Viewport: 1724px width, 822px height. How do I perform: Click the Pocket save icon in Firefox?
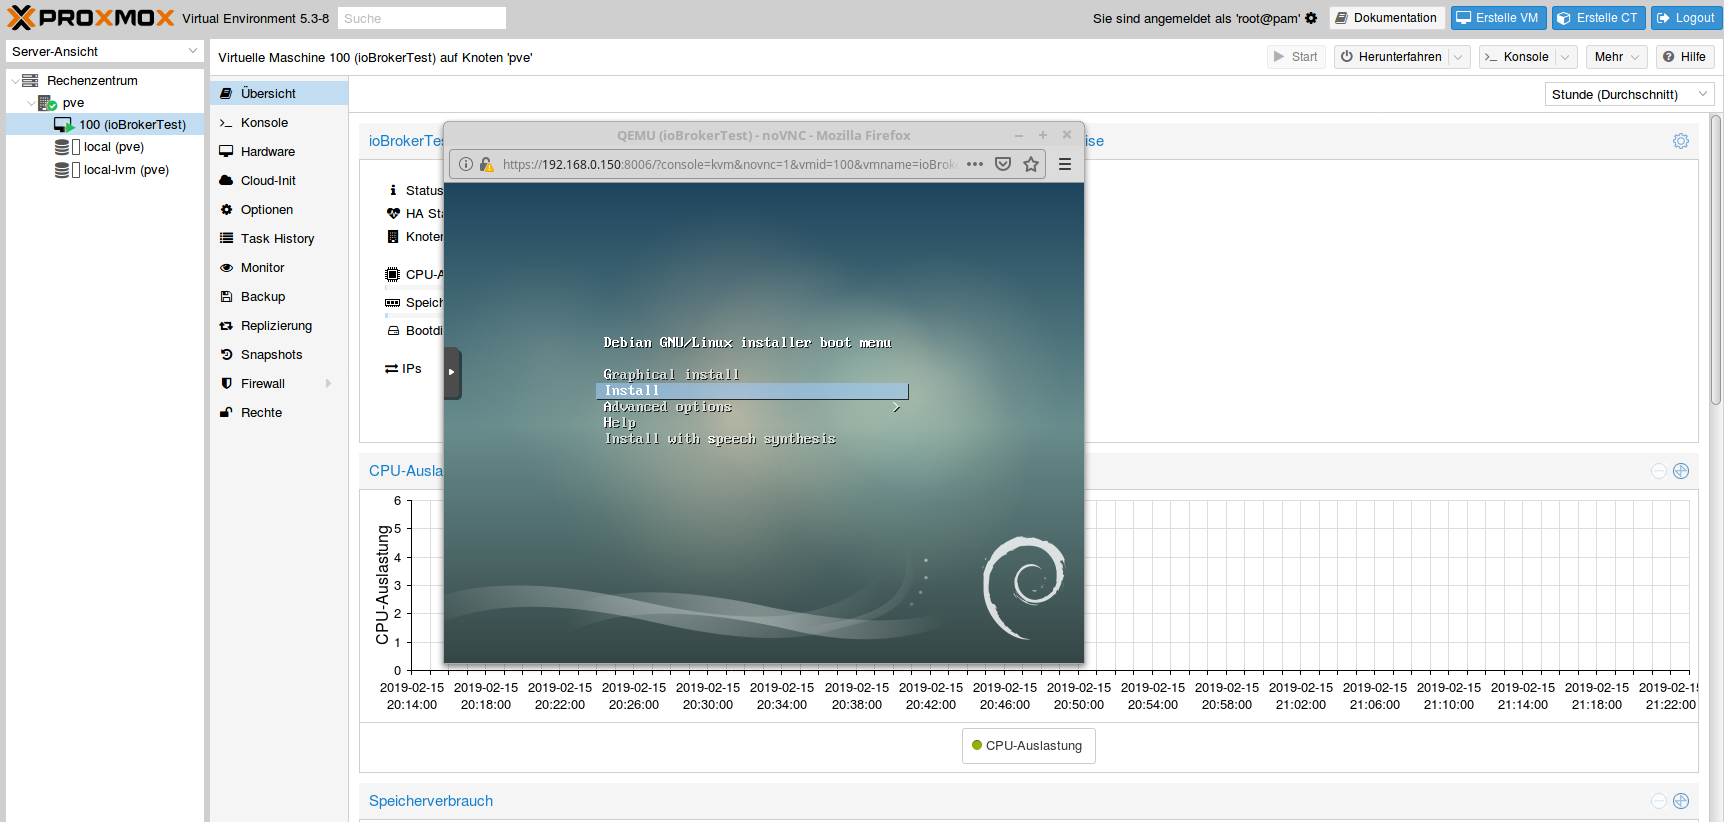tap(1003, 164)
